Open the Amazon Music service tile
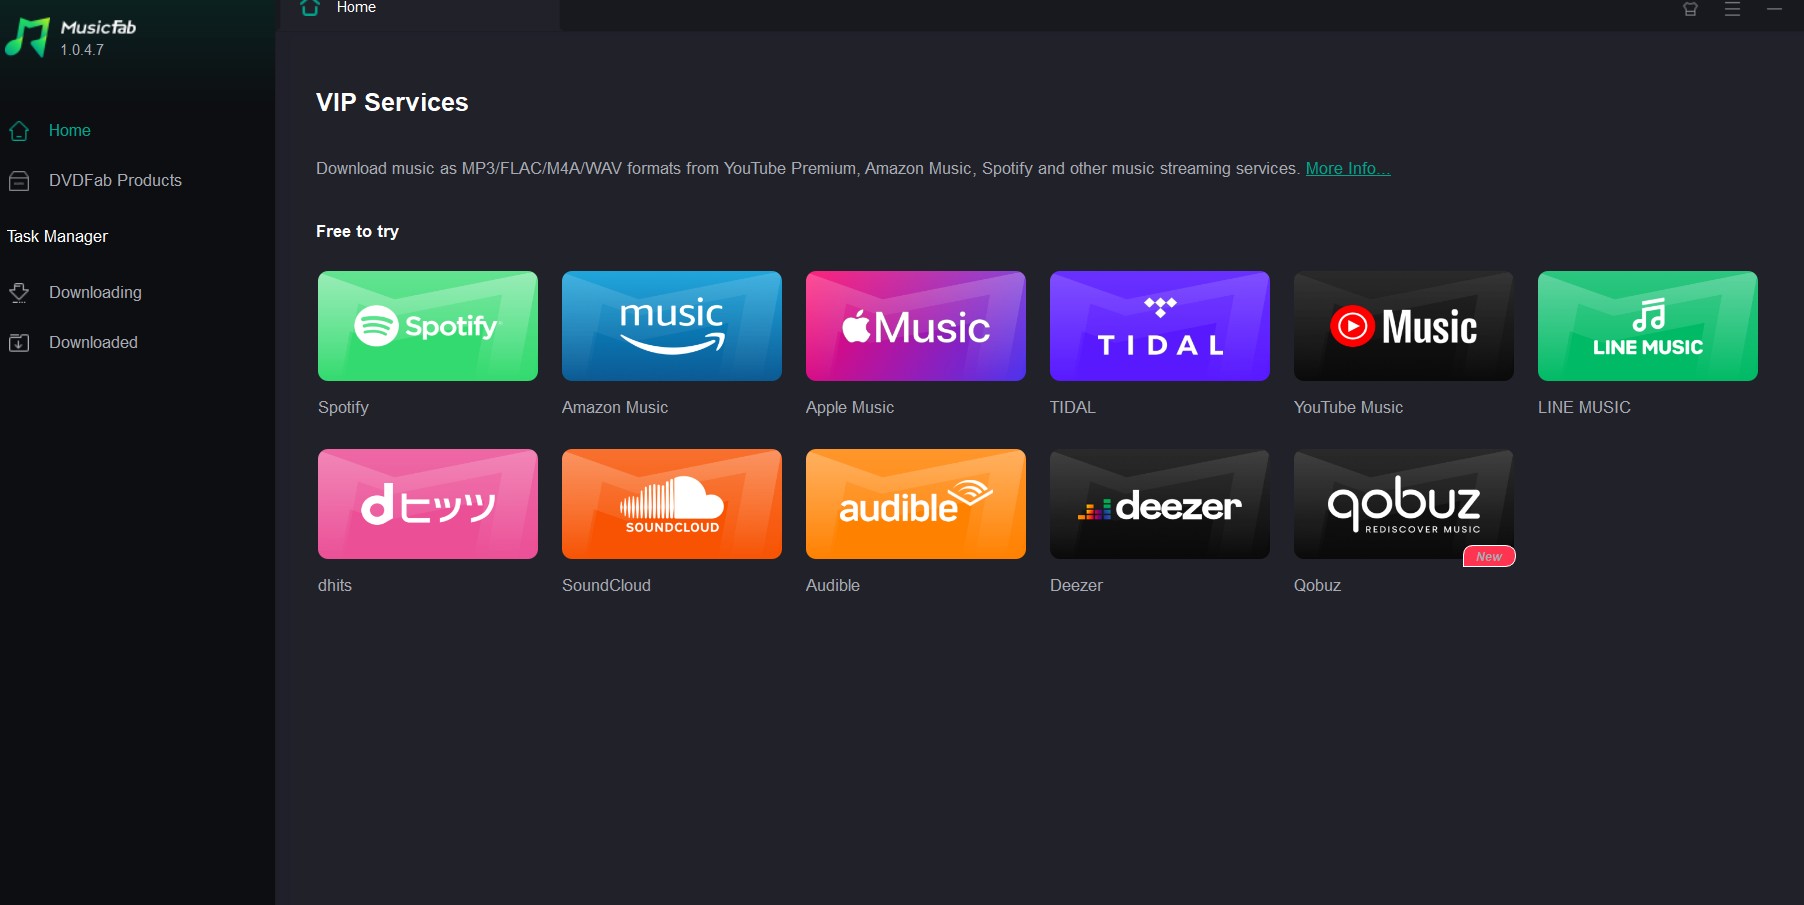 pyautogui.click(x=672, y=326)
